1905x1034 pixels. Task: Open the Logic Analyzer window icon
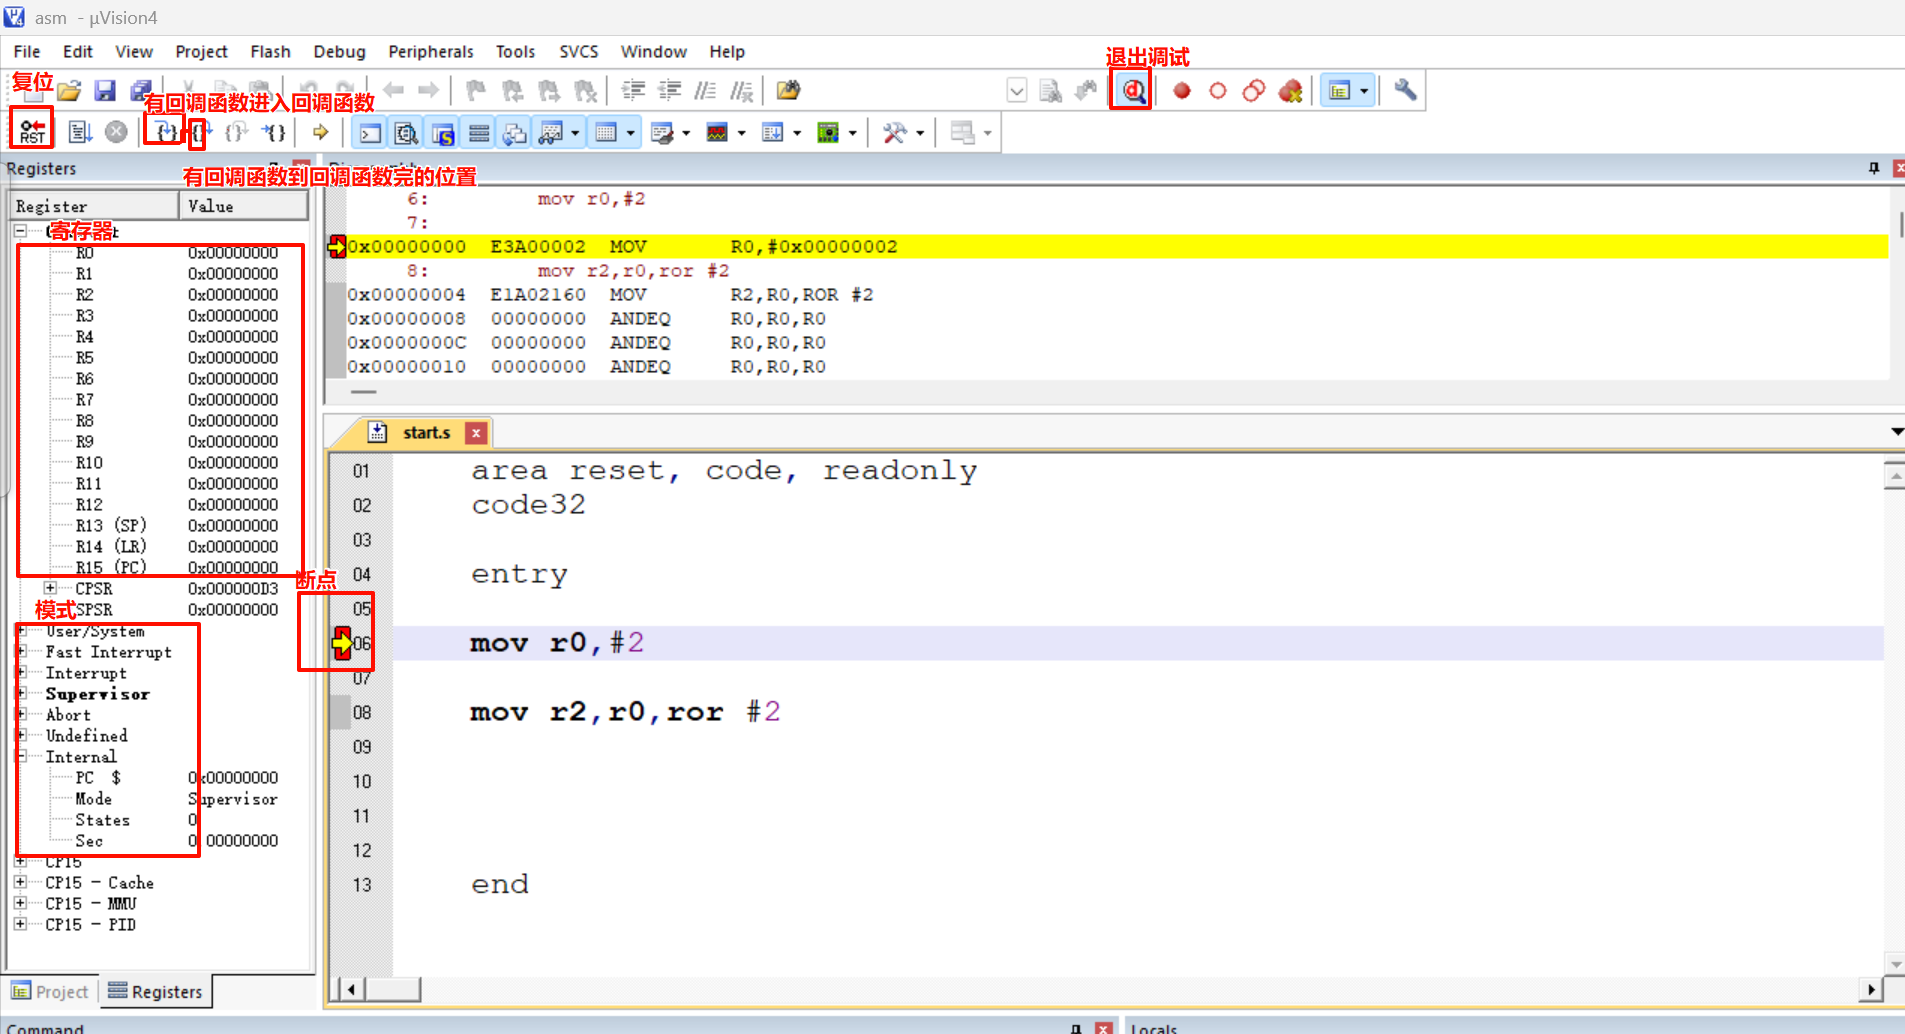pyautogui.click(x=716, y=132)
